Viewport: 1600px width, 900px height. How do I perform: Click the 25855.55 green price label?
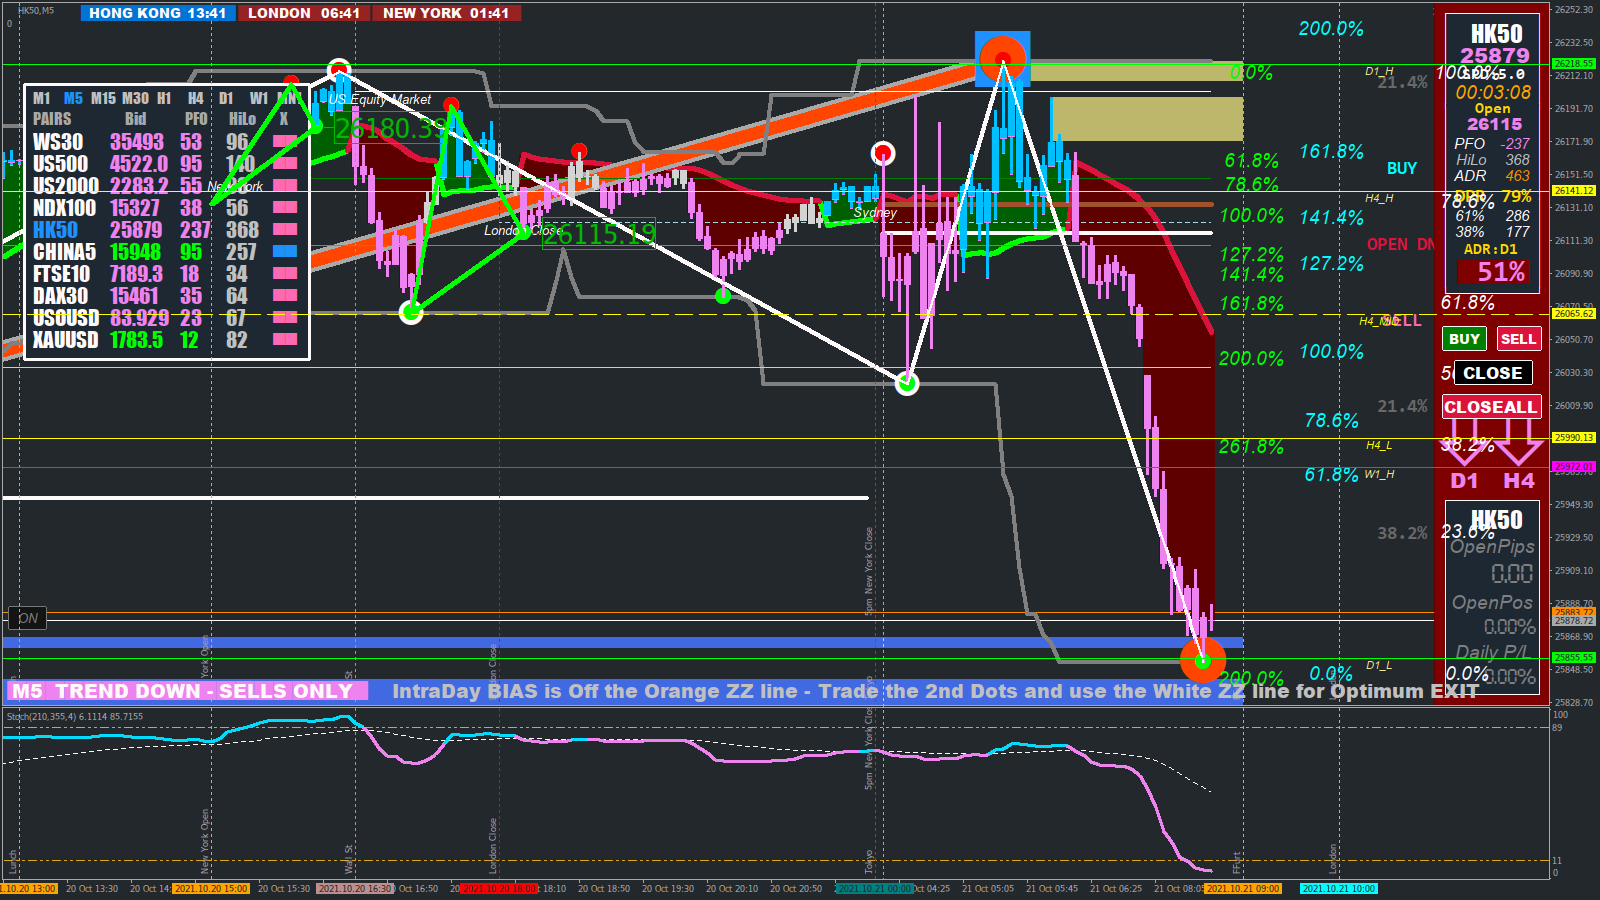click(1574, 658)
